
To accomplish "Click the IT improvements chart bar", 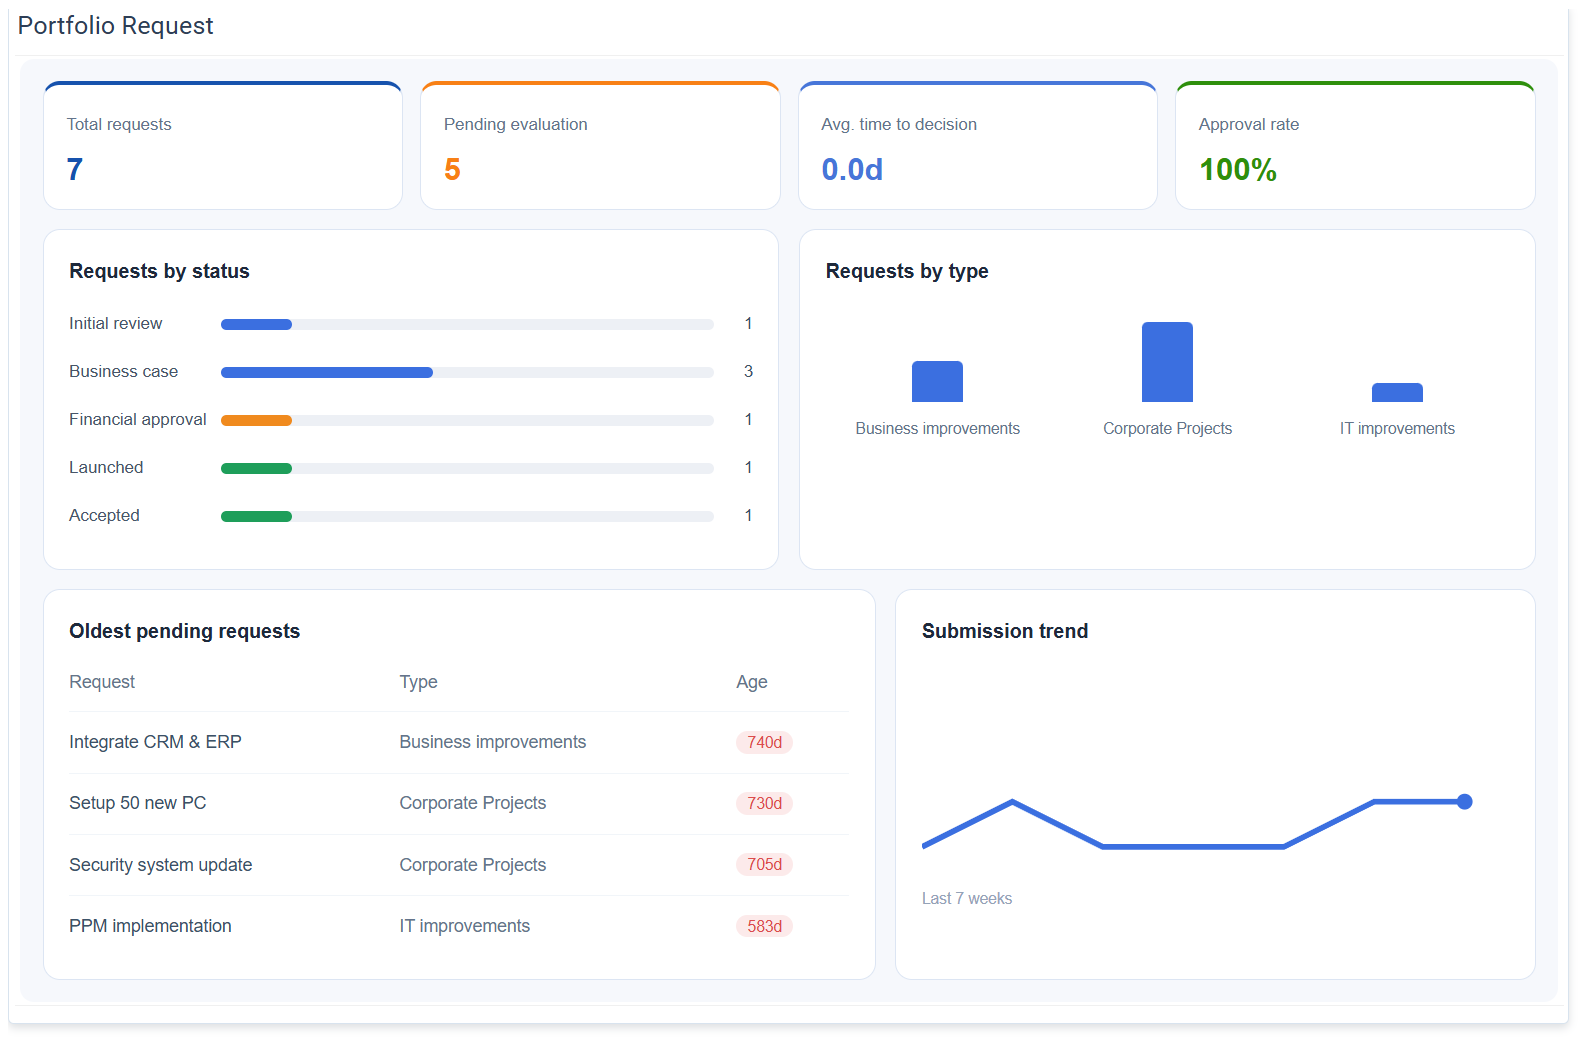I will [x=1397, y=392].
